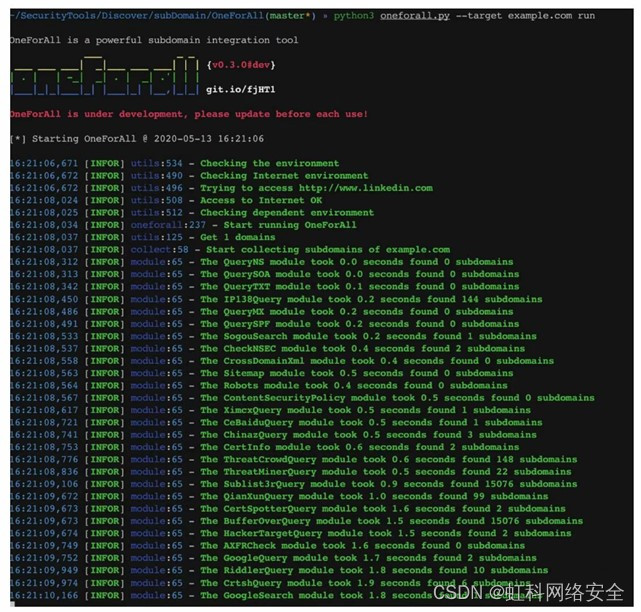Image resolution: width=641 pixels, height=612 pixels.
Task: Click the QueryNS module log line
Action: point(262,262)
